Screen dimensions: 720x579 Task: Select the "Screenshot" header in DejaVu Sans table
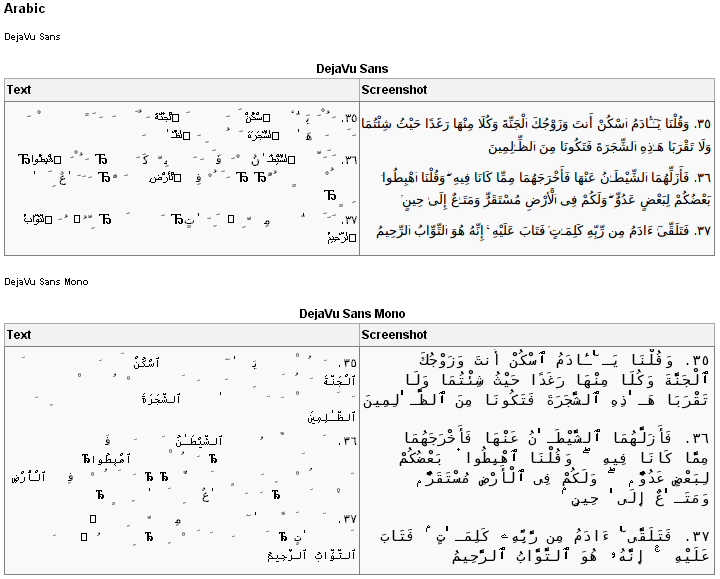[394, 90]
